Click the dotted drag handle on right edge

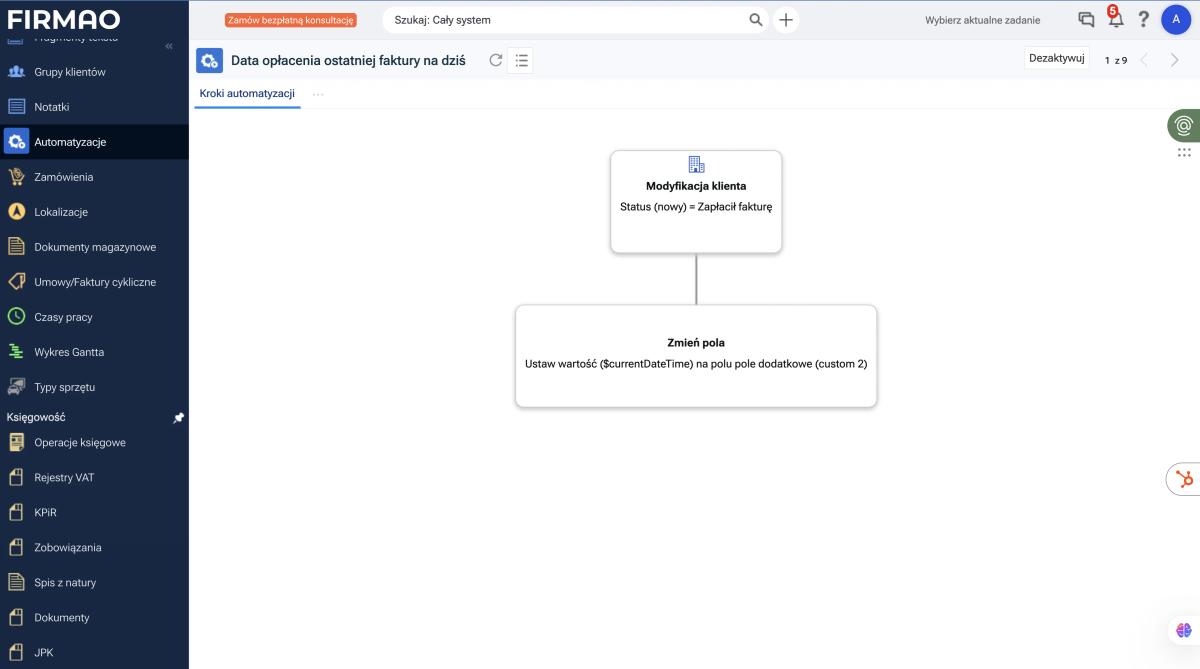[x=1184, y=153]
